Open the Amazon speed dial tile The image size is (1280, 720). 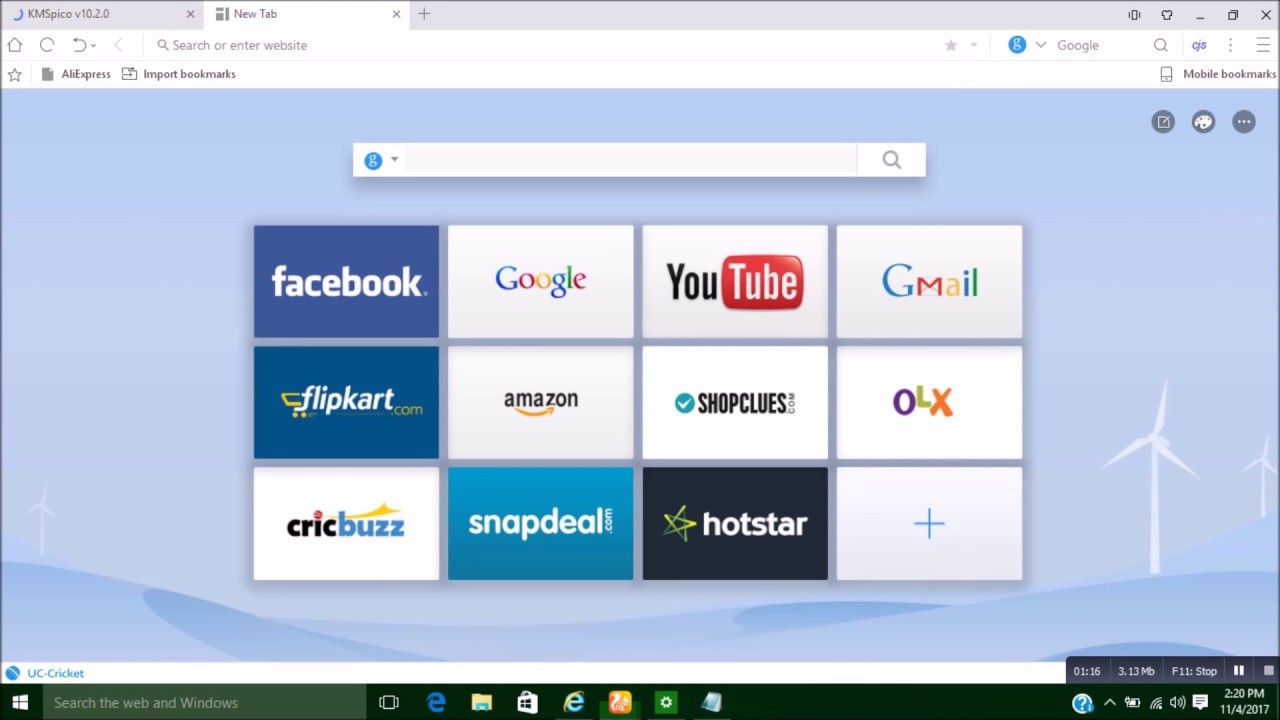(541, 402)
